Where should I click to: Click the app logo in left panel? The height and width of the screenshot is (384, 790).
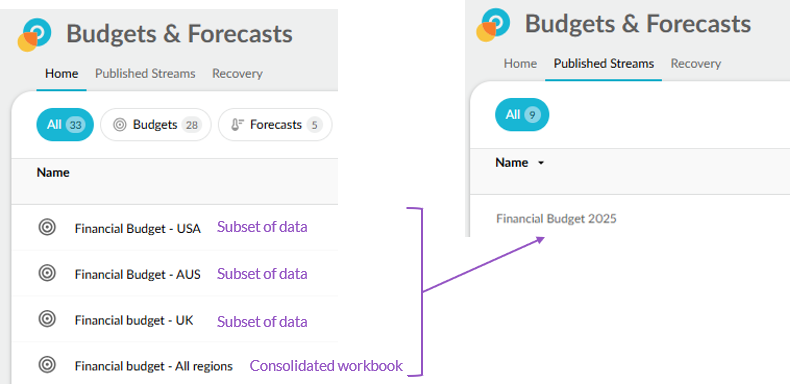click(x=34, y=35)
